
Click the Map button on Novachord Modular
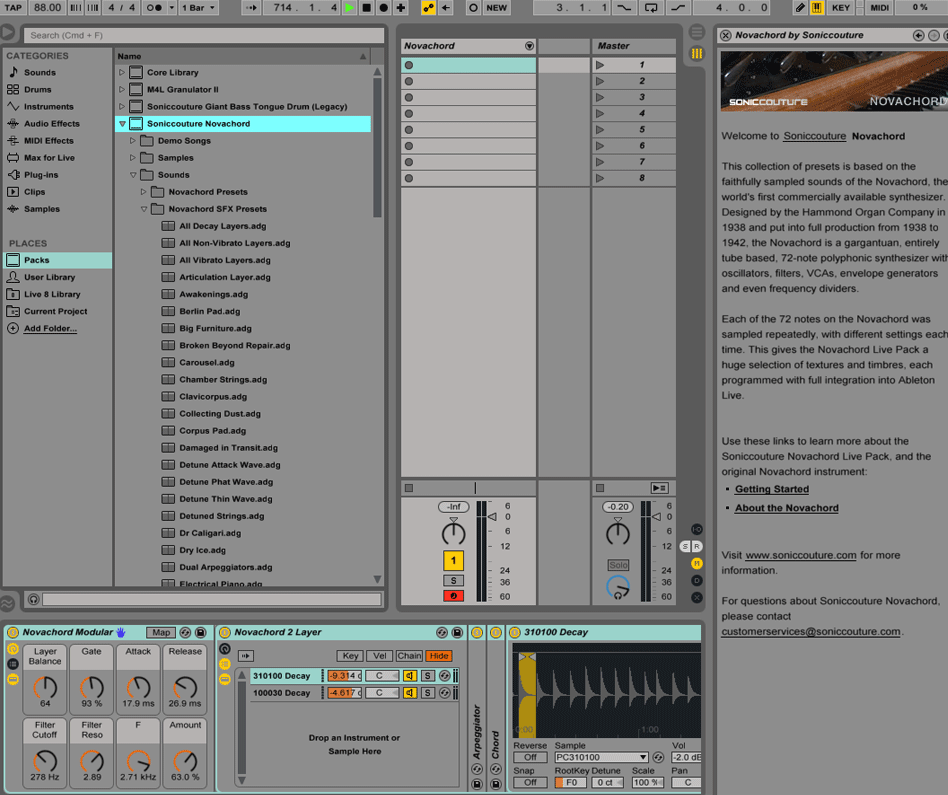161,632
